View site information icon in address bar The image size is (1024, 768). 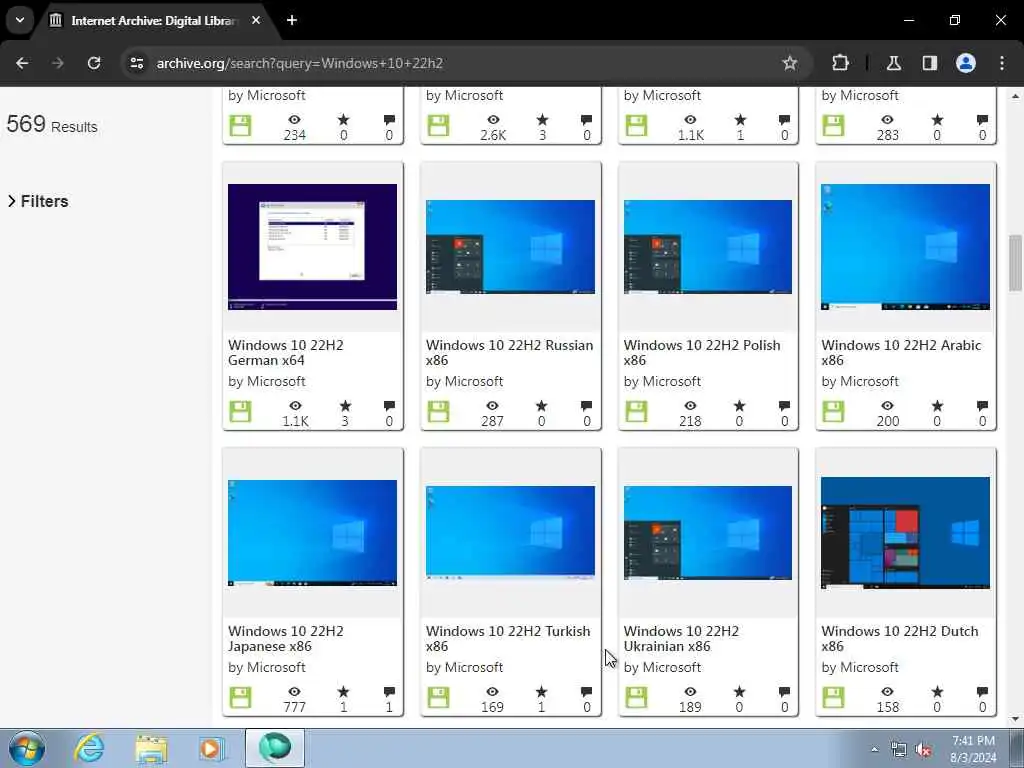(136, 63)
